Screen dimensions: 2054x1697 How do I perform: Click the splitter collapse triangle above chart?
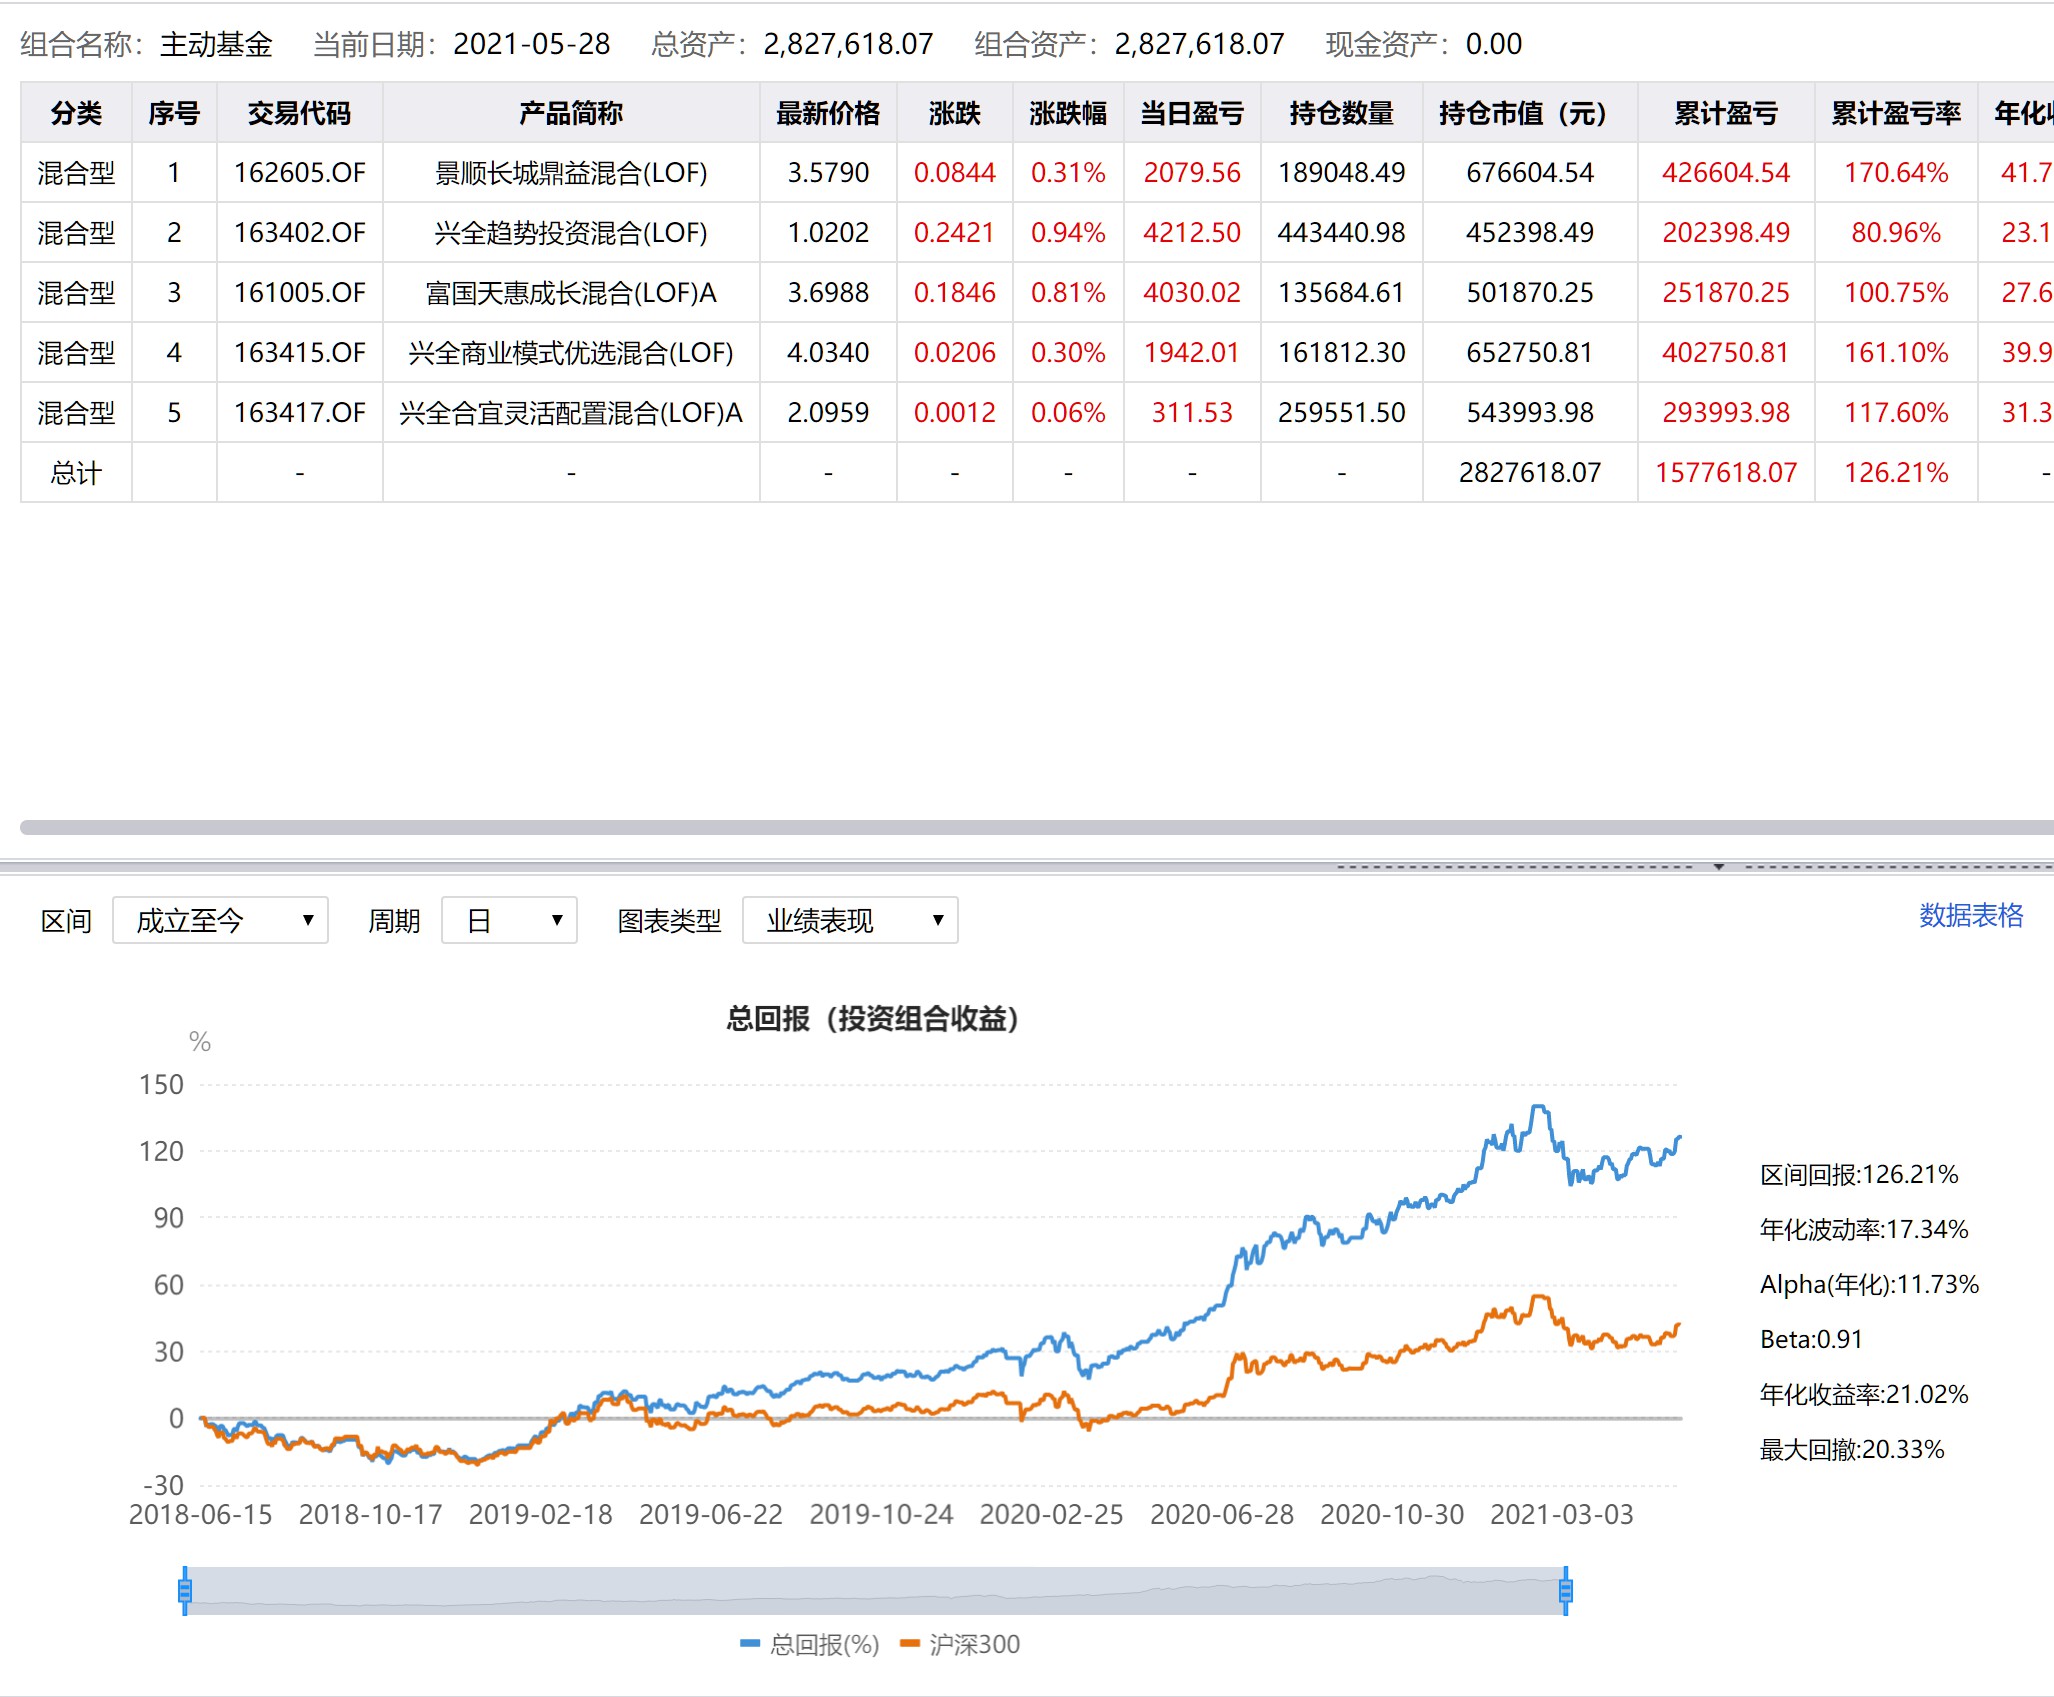[1719, 867]
